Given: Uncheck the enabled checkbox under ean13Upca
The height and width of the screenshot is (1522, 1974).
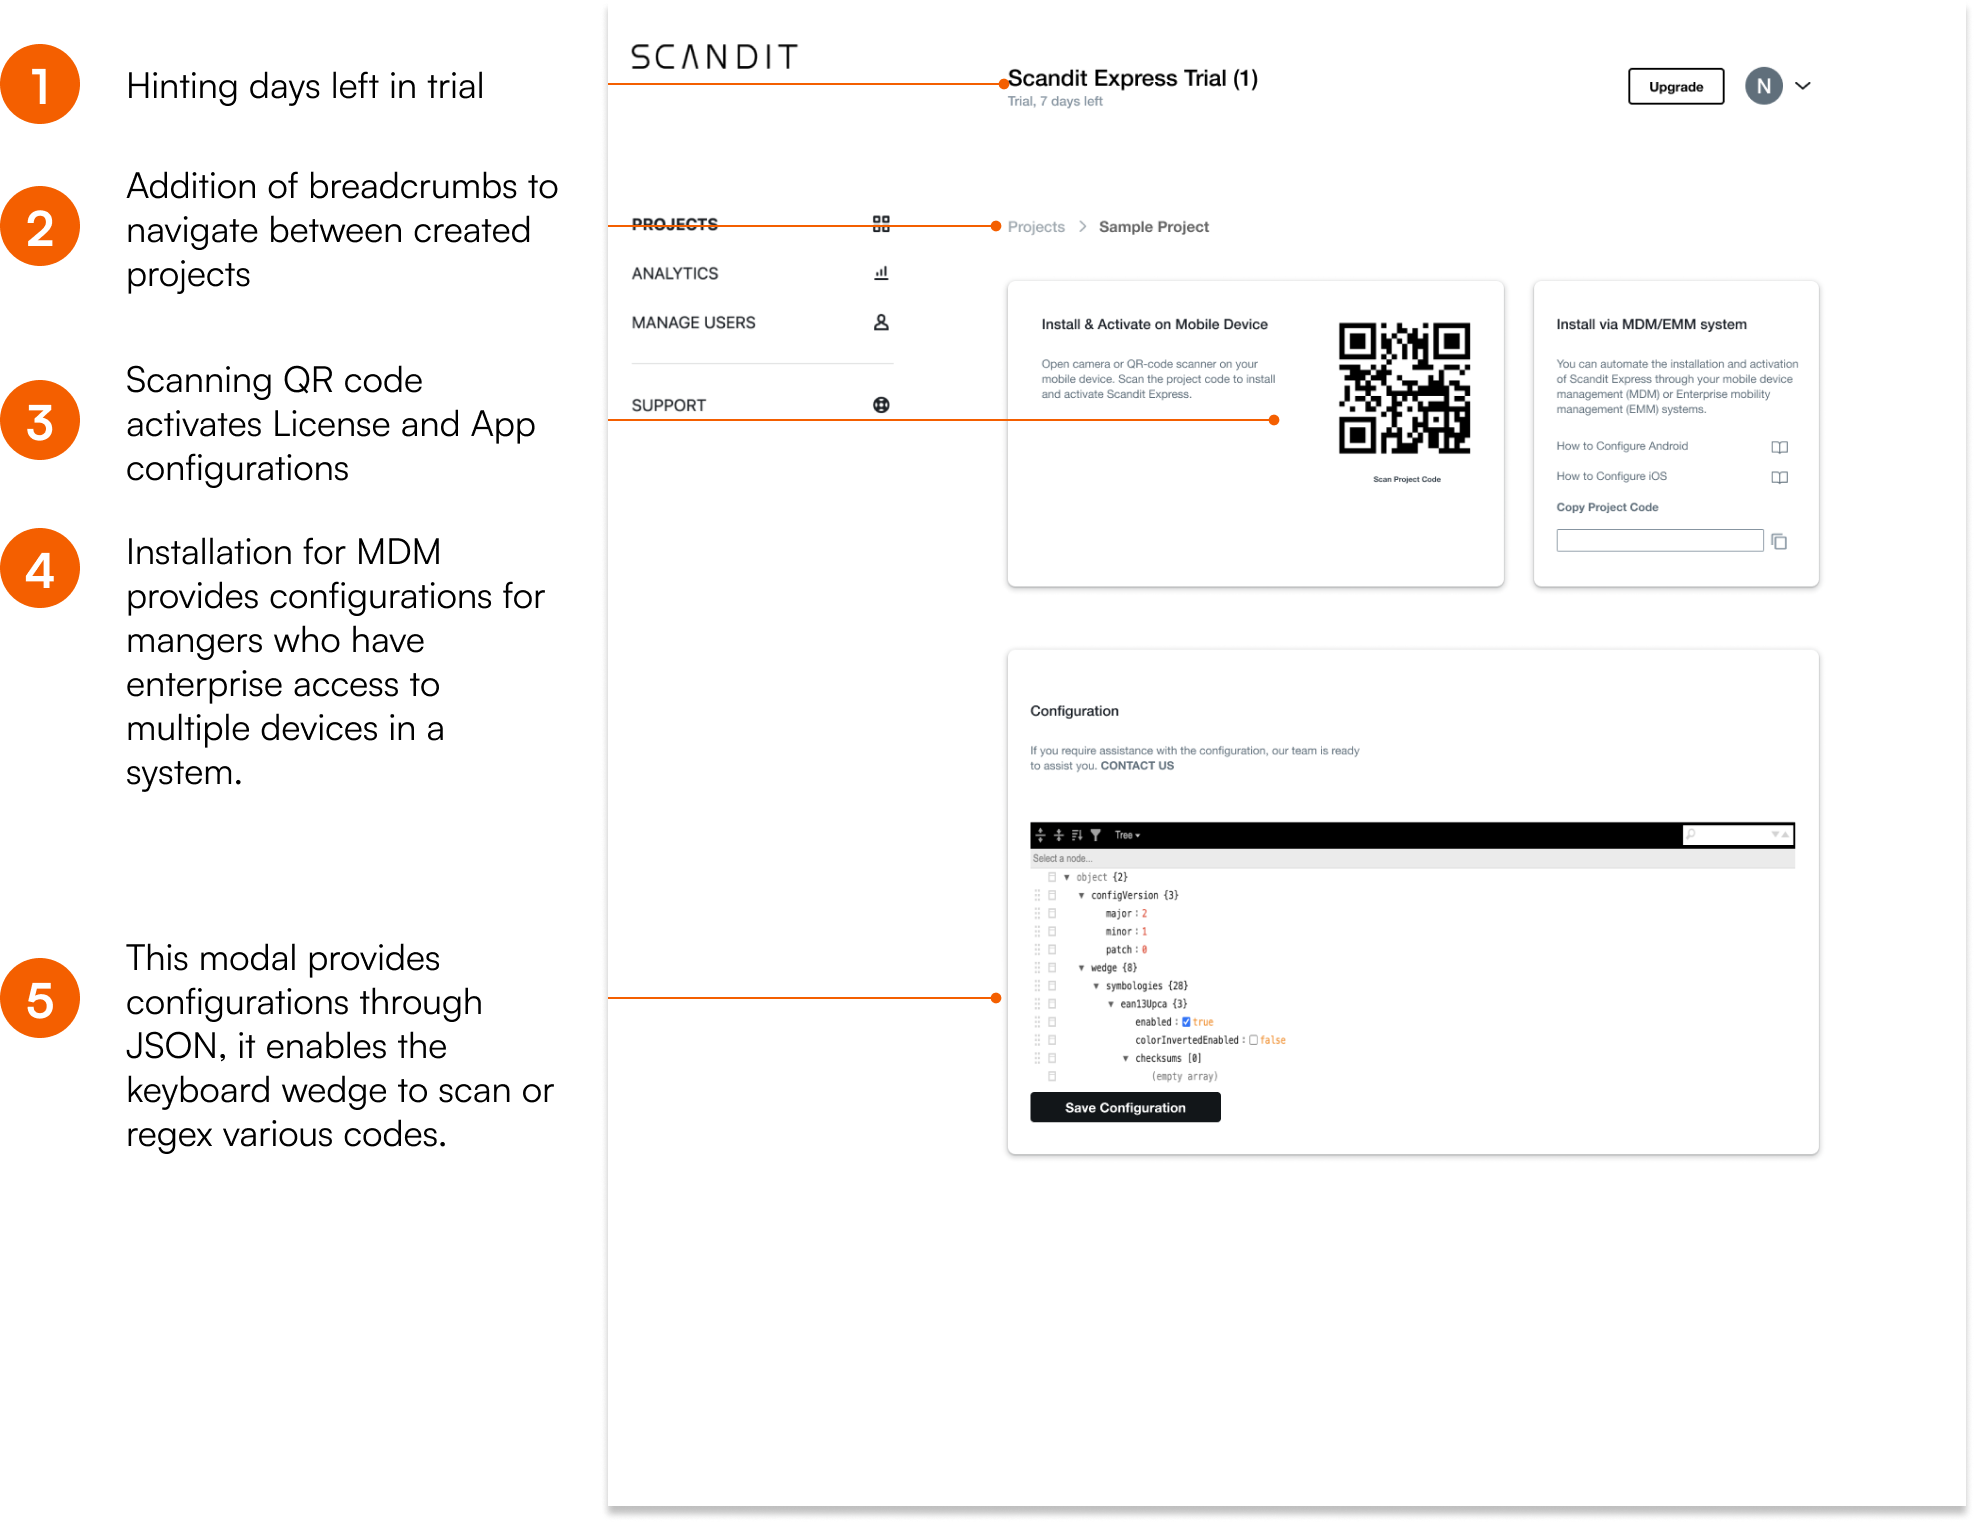Looking at the screenshot, I should pos(1186,1022).
